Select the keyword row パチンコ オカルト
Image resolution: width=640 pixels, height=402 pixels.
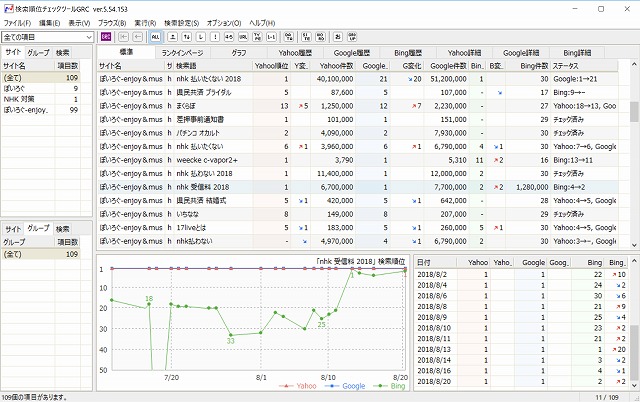pyautogui.click(x=358, y=133)
